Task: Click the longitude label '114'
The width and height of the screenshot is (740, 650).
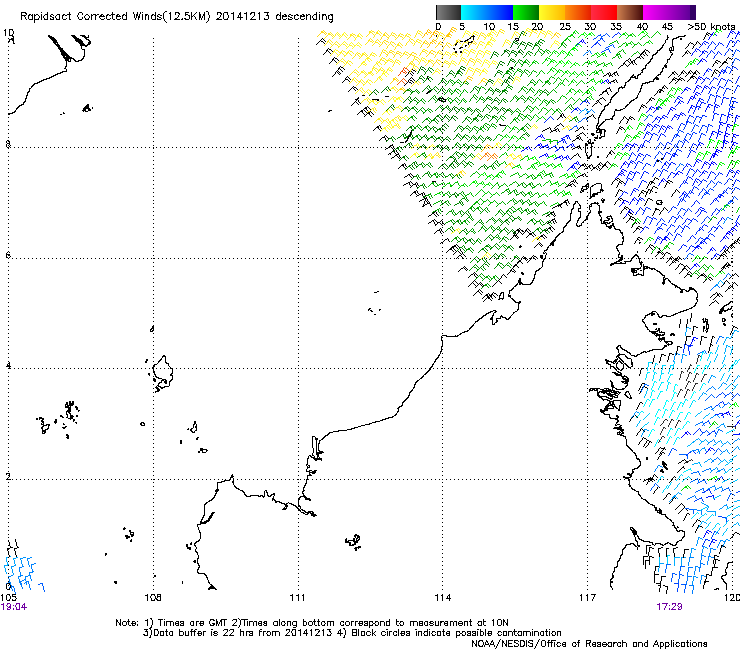Action: pyautogui.click(x=443, y=598)
